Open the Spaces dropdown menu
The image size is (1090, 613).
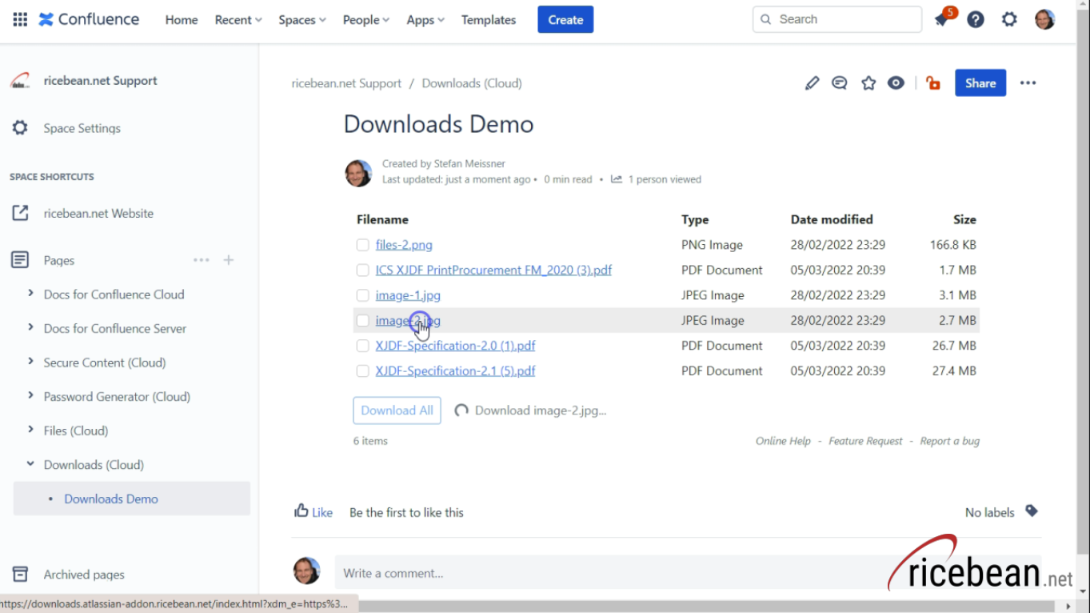pyautogui.click(x=302, y=19)
